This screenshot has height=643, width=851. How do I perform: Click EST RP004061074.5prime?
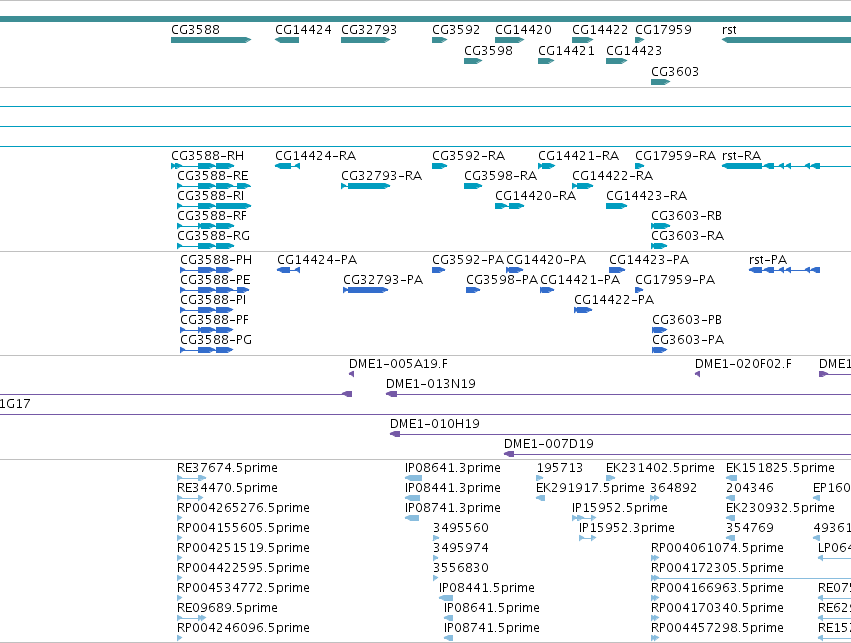[x=717, y=548]
